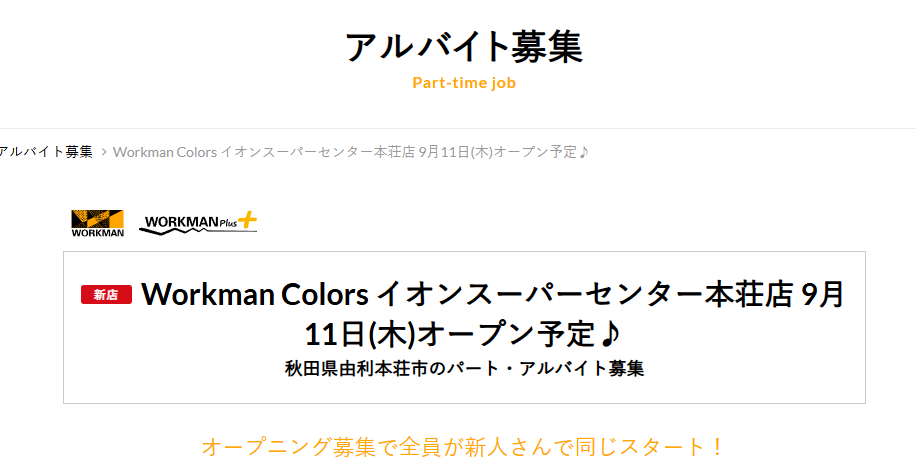Click the orange オープニング募集 announcement text
The image size is (916, 469).
[x=464, y=446]
